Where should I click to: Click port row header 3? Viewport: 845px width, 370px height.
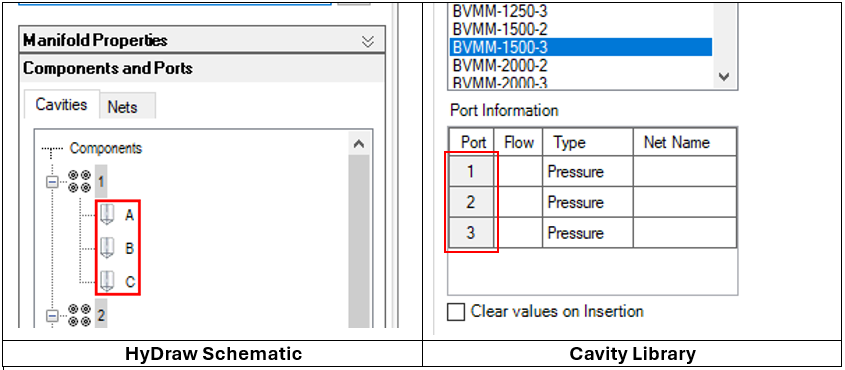click(471, 233)
